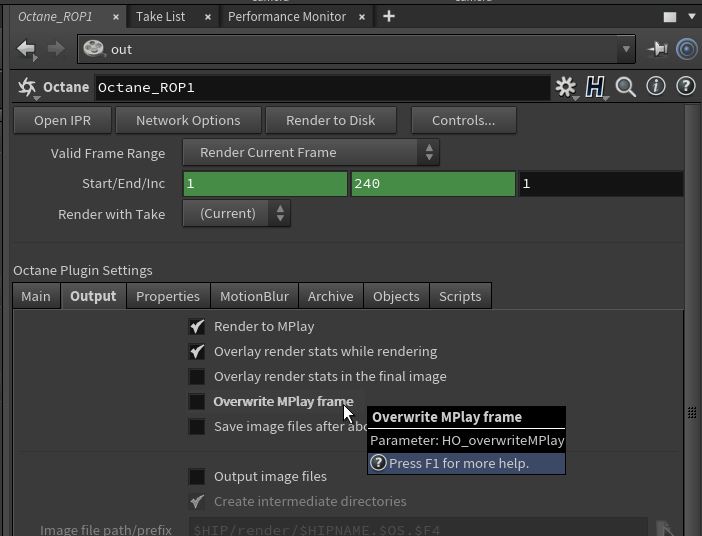Open the MotionBlur settings tab
The image size is (702, 536).
point(254,296)
